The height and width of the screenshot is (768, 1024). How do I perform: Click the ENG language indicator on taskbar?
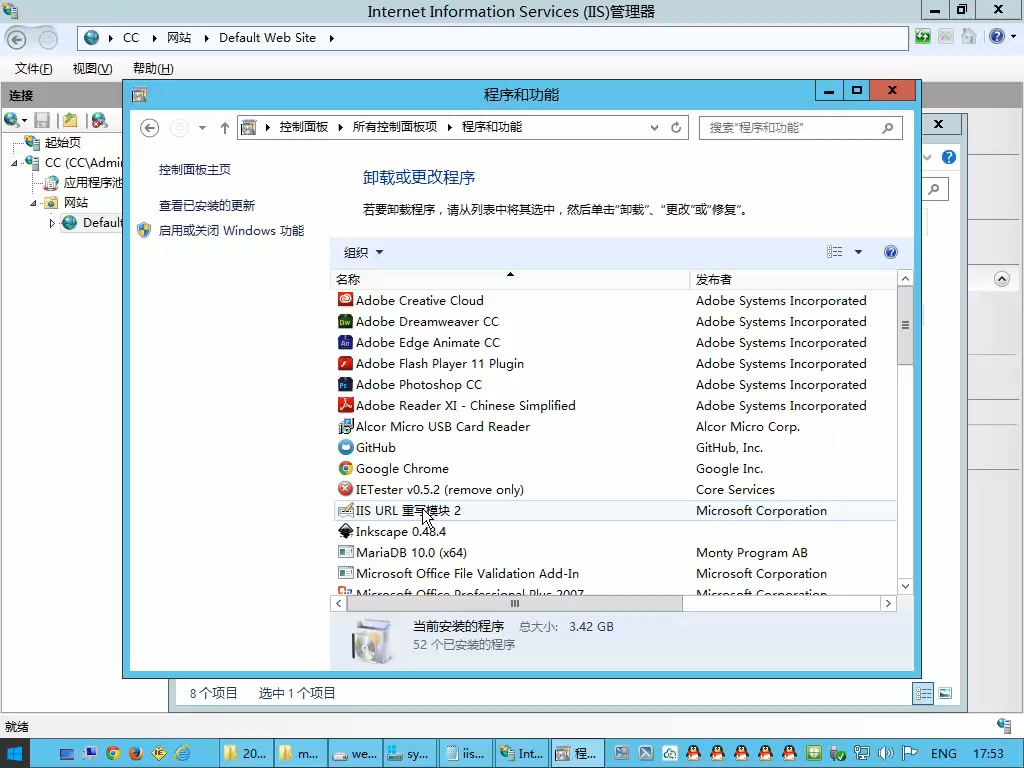(x=944, y=754)
